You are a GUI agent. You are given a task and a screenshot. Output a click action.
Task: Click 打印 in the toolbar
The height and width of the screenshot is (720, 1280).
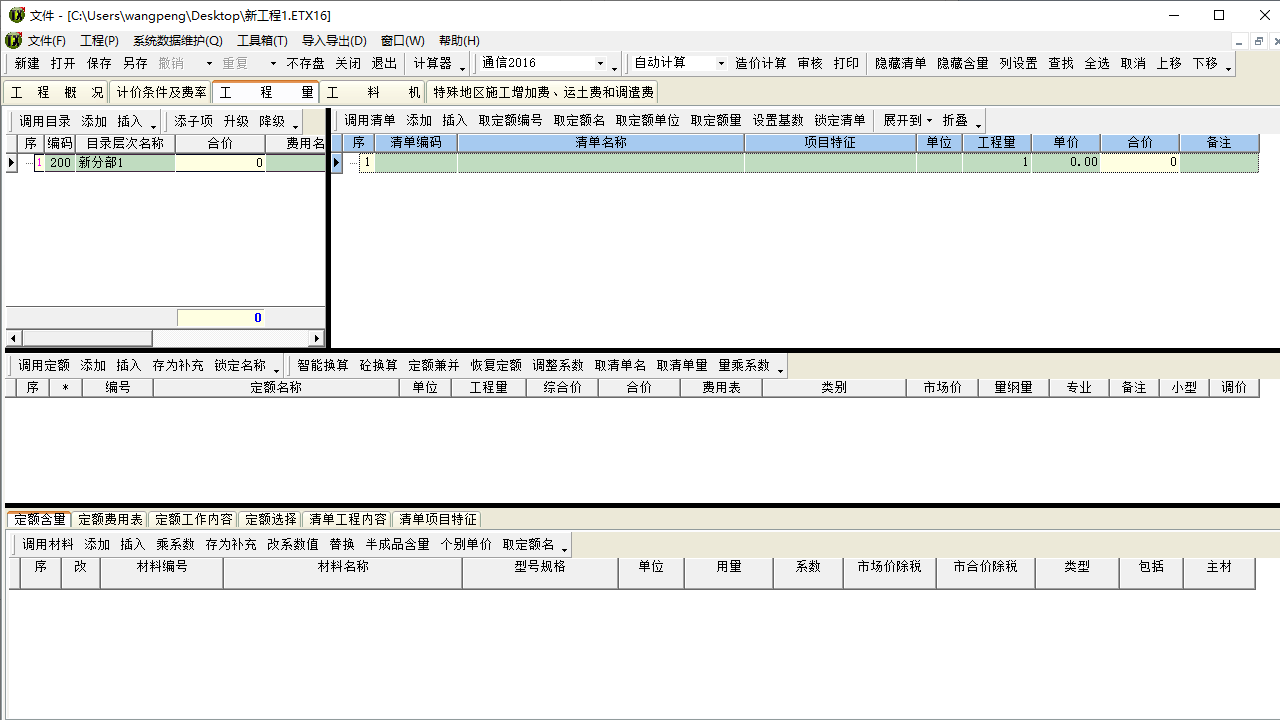[846, 63]
